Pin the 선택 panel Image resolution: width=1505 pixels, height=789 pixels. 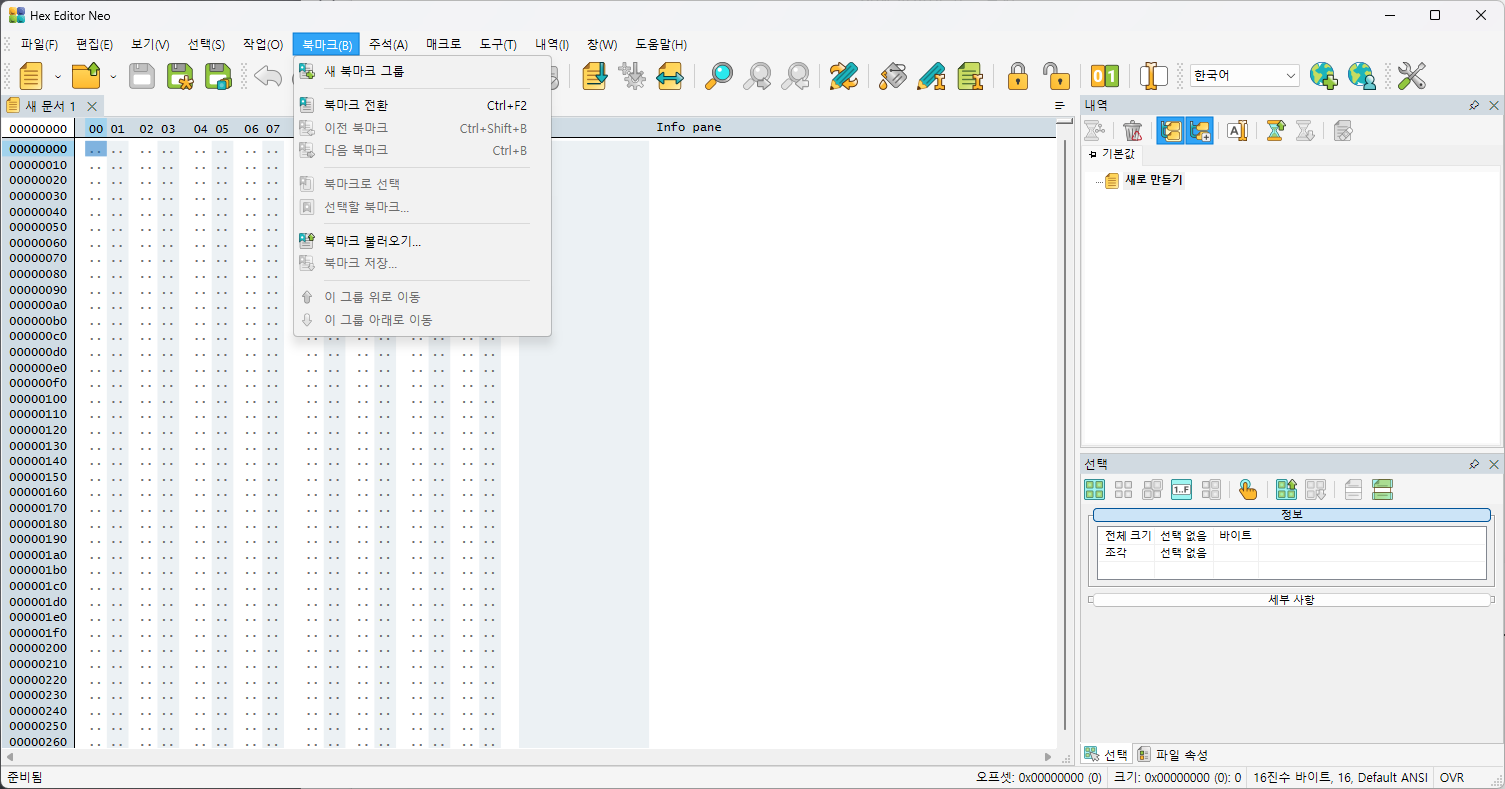(1474, 464)
